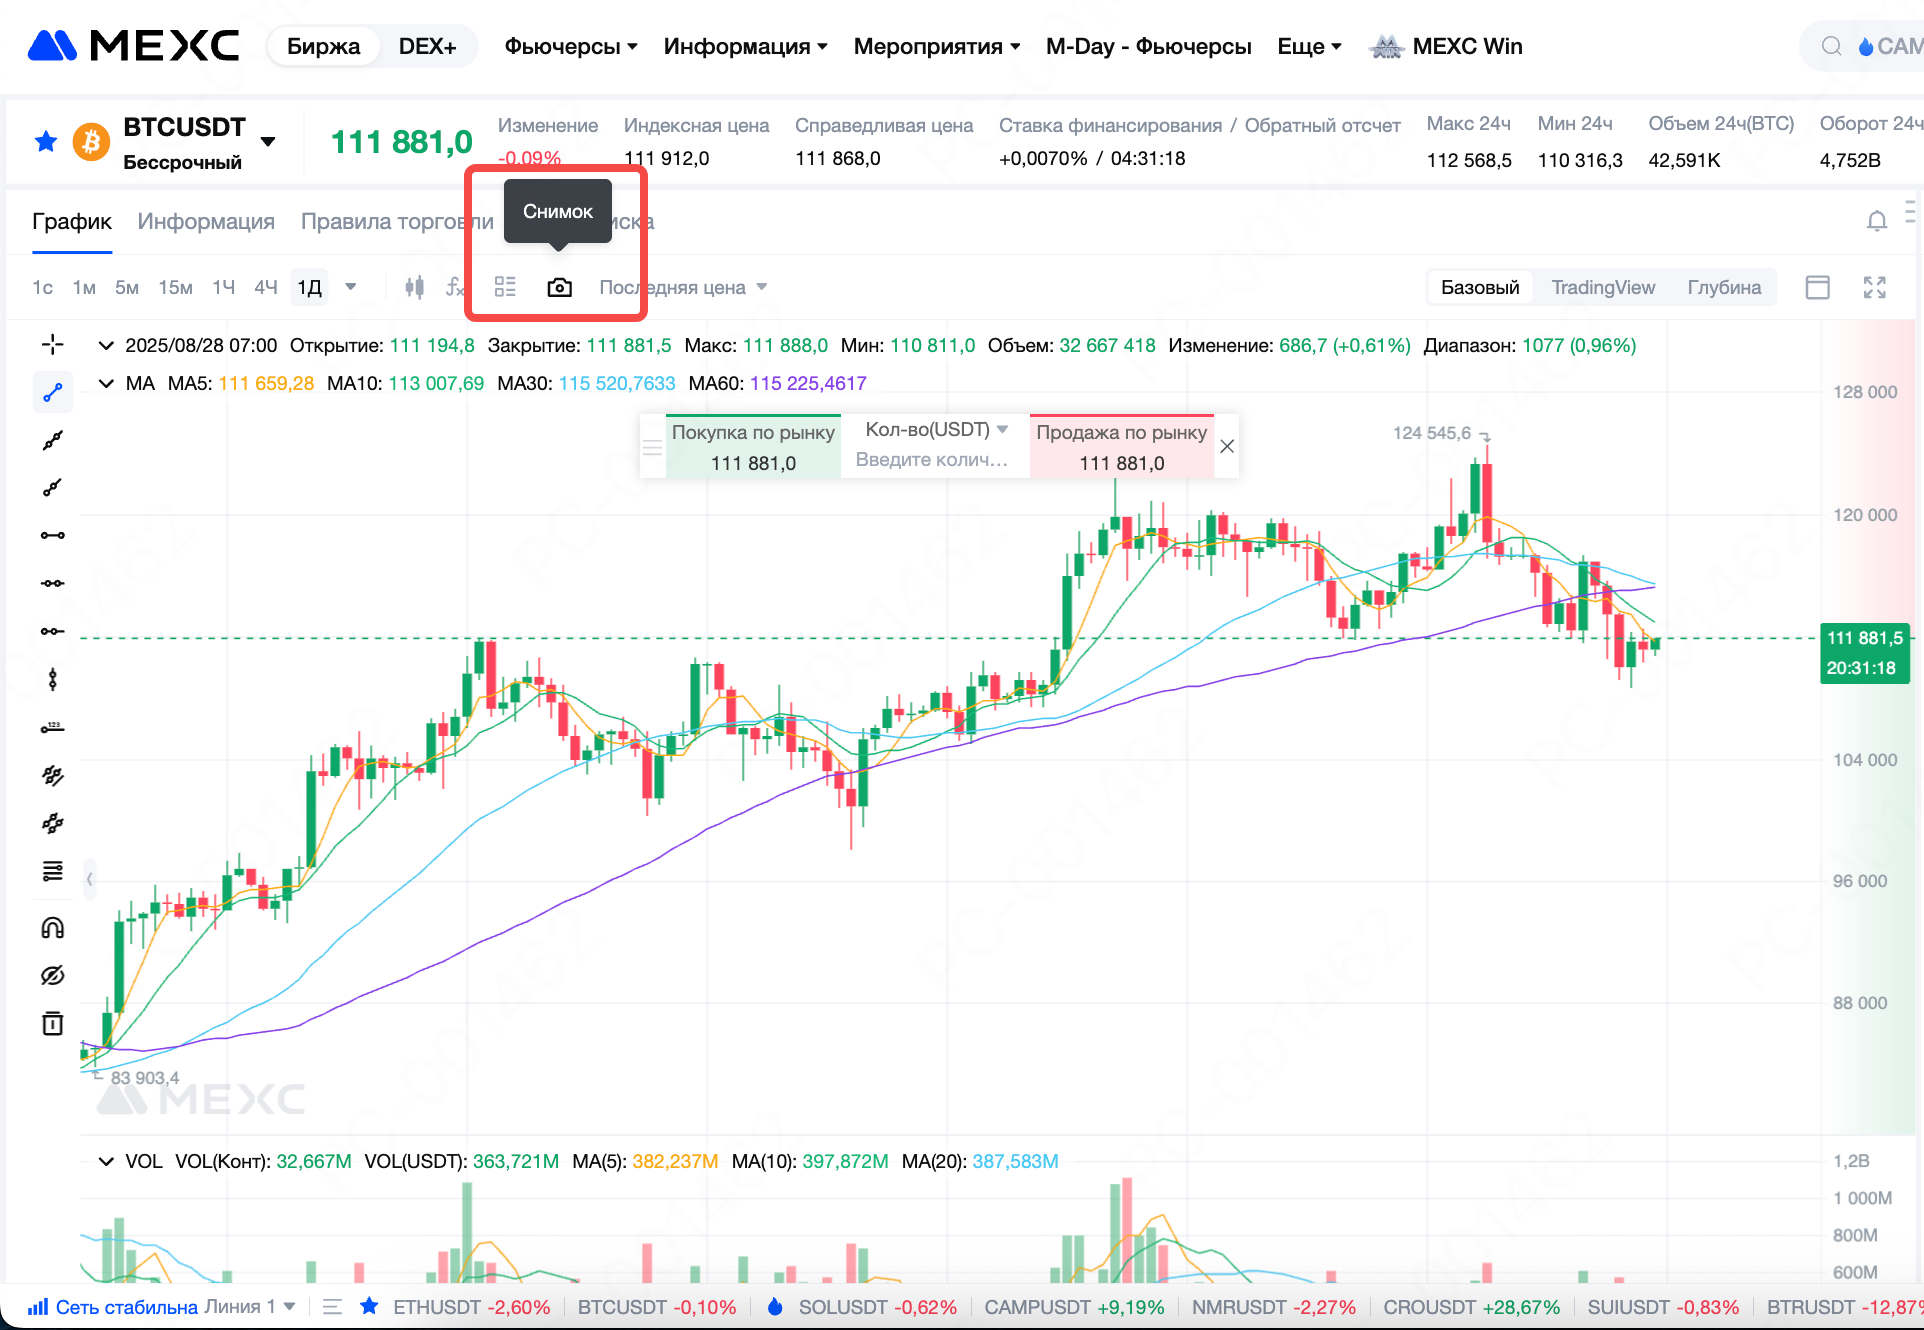This screenshot has width=1924, height=1330.
Task: Click the quantity input field
Action: (932, 460)
